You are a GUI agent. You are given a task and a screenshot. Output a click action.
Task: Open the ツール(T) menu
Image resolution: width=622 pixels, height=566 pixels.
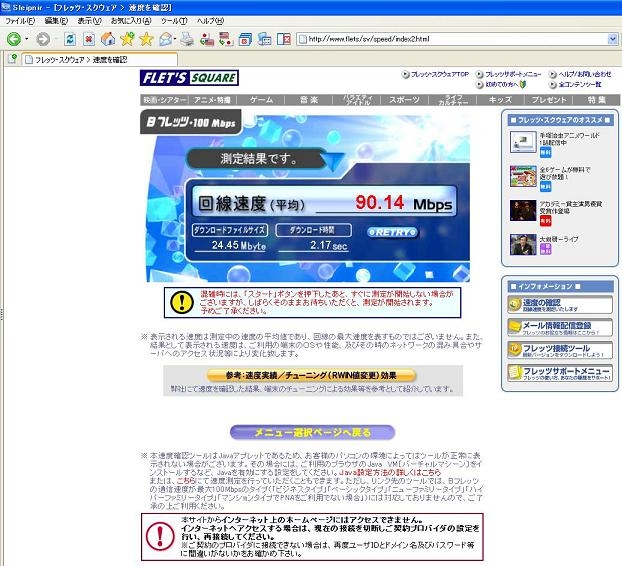point(174,21)
